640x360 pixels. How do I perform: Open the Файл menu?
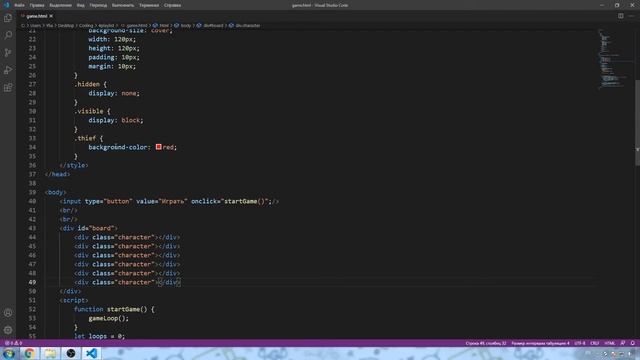click(19, 5)
